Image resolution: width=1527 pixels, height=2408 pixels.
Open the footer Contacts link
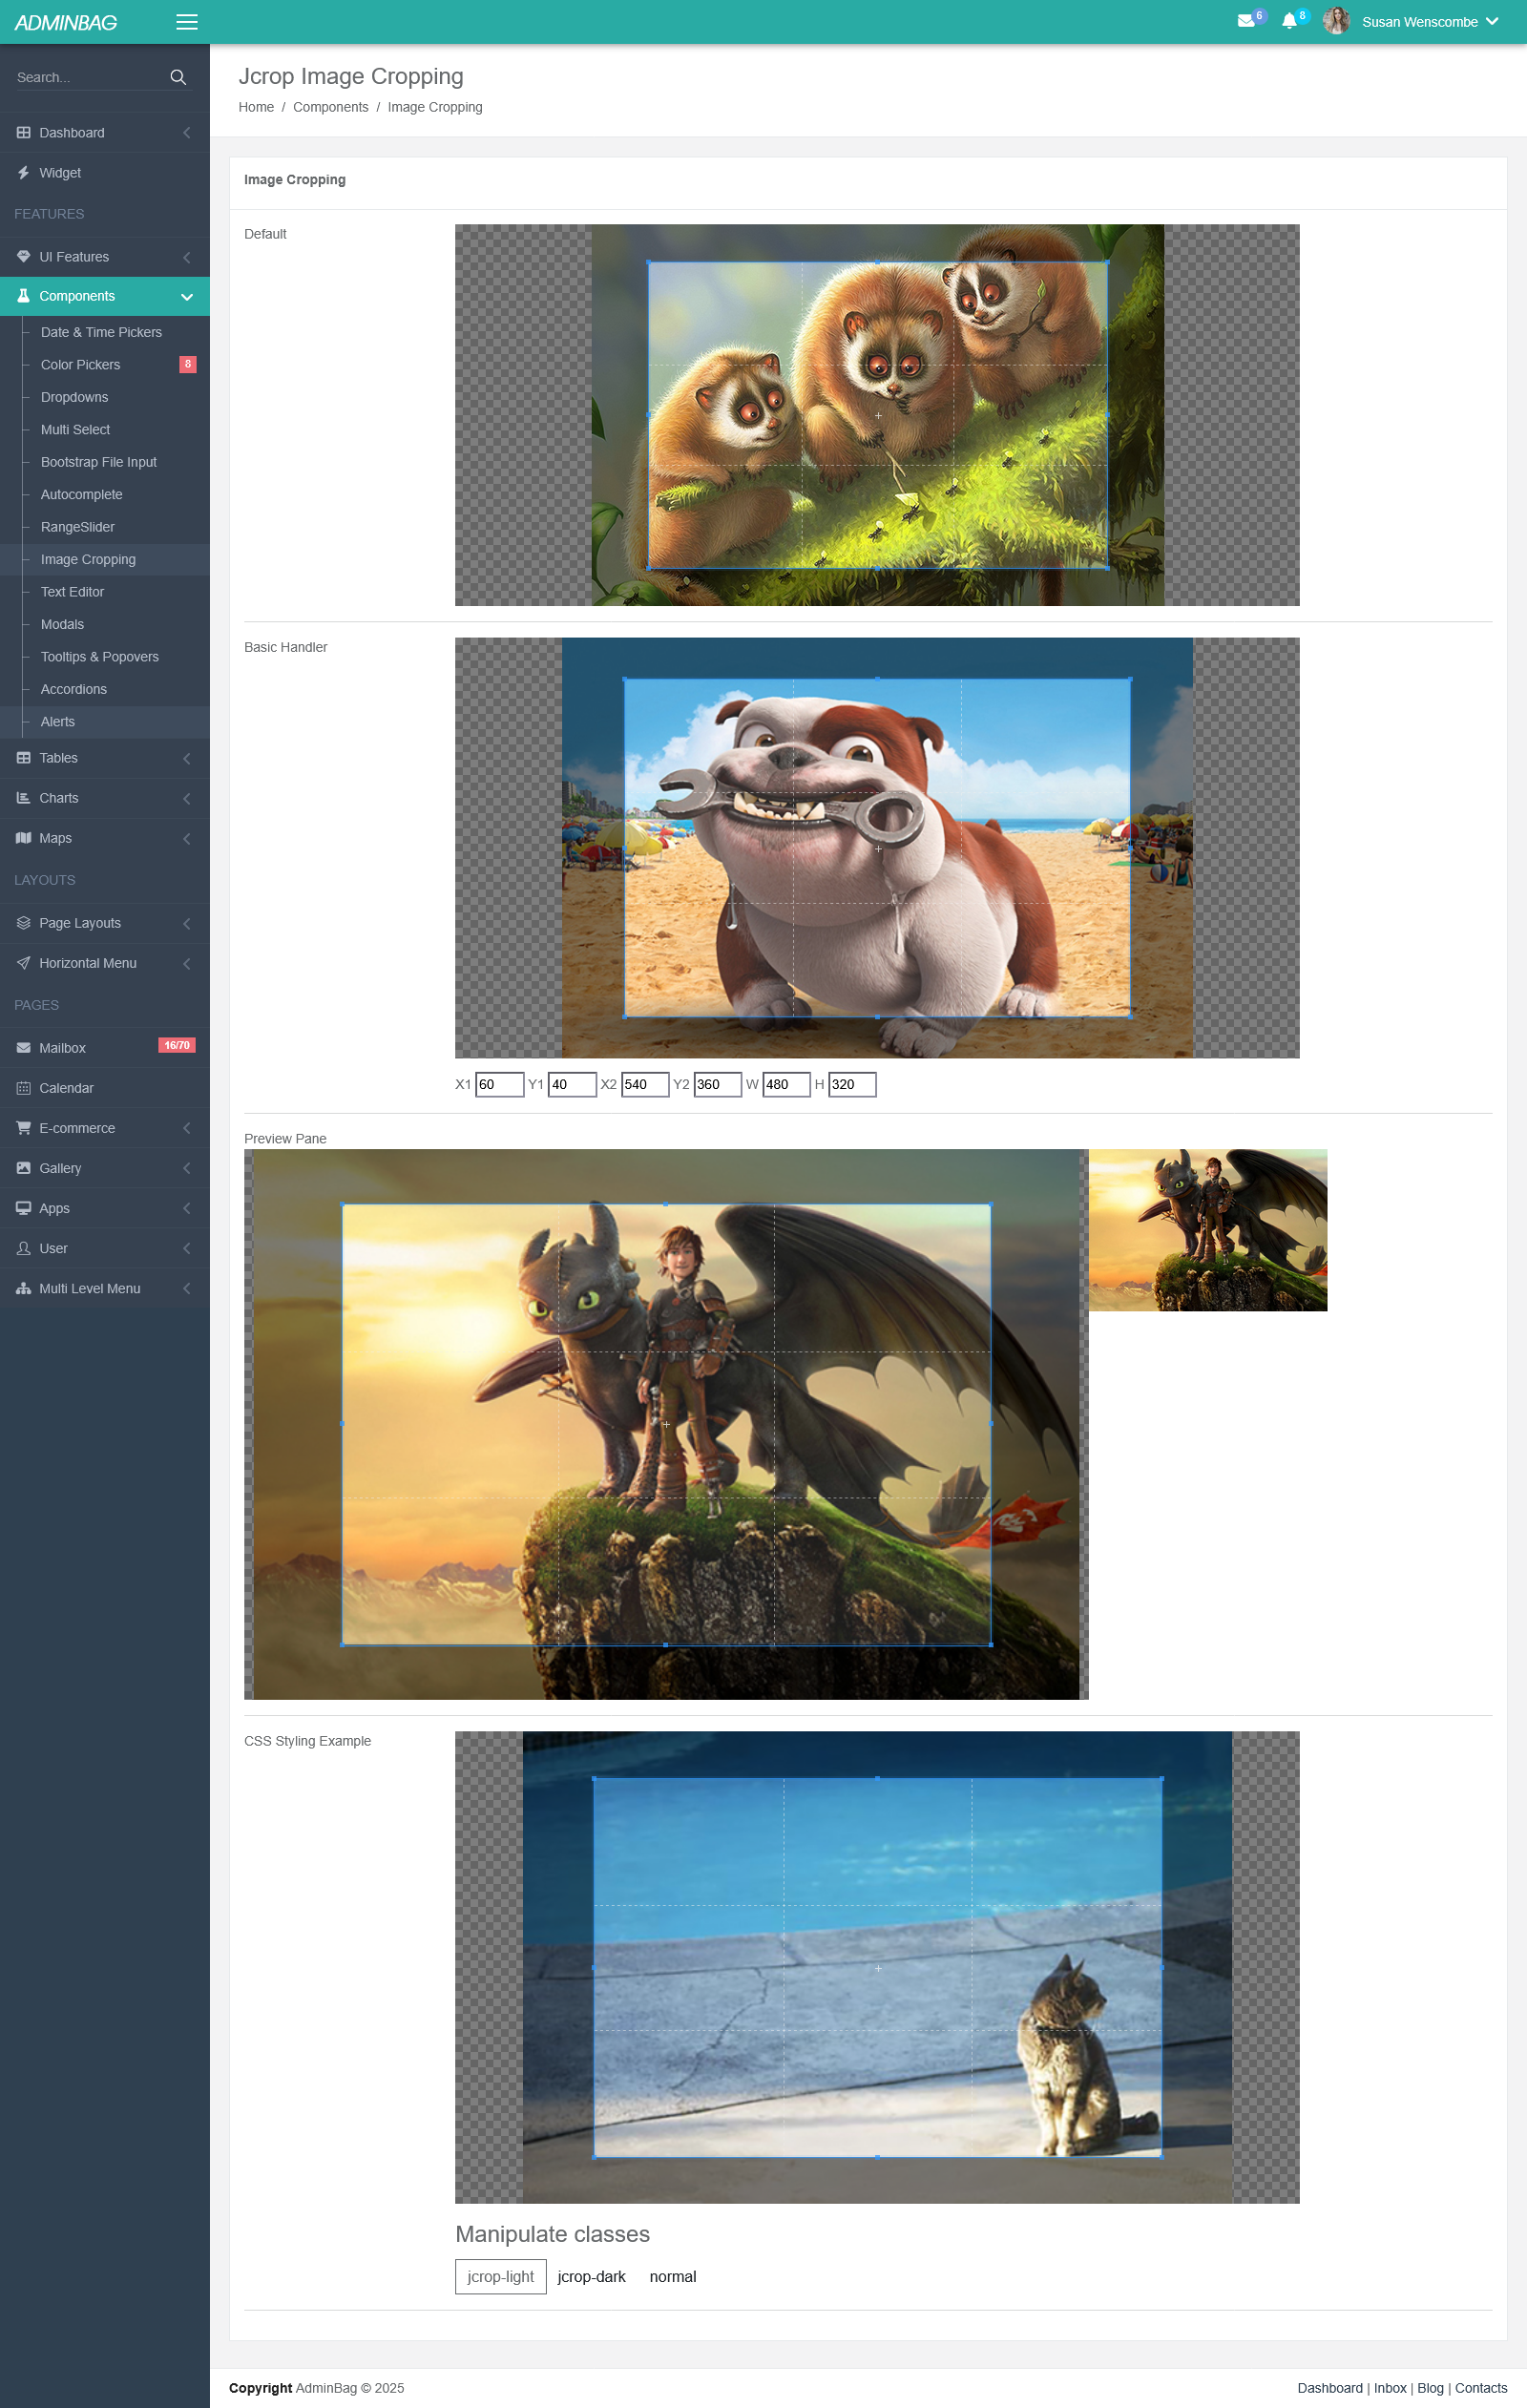click(1481, 2388)
